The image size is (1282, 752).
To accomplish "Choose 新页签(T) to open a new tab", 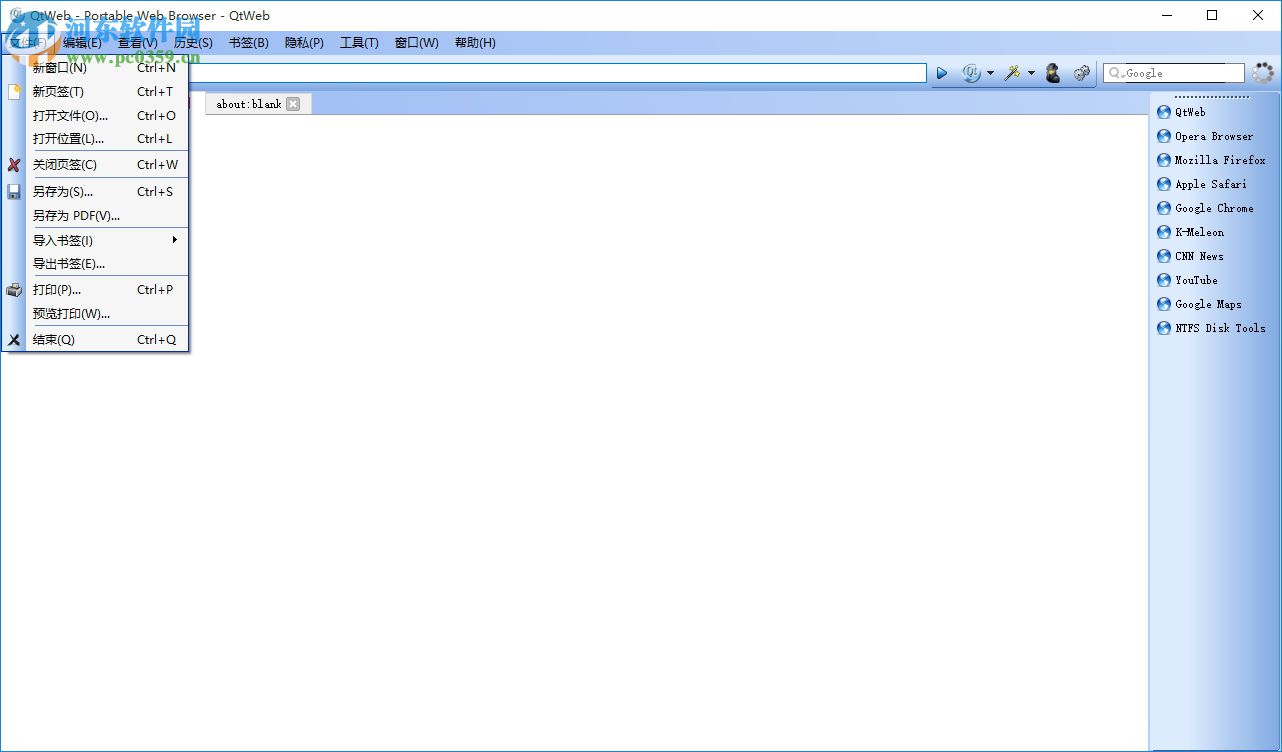I will click(107, 92).
